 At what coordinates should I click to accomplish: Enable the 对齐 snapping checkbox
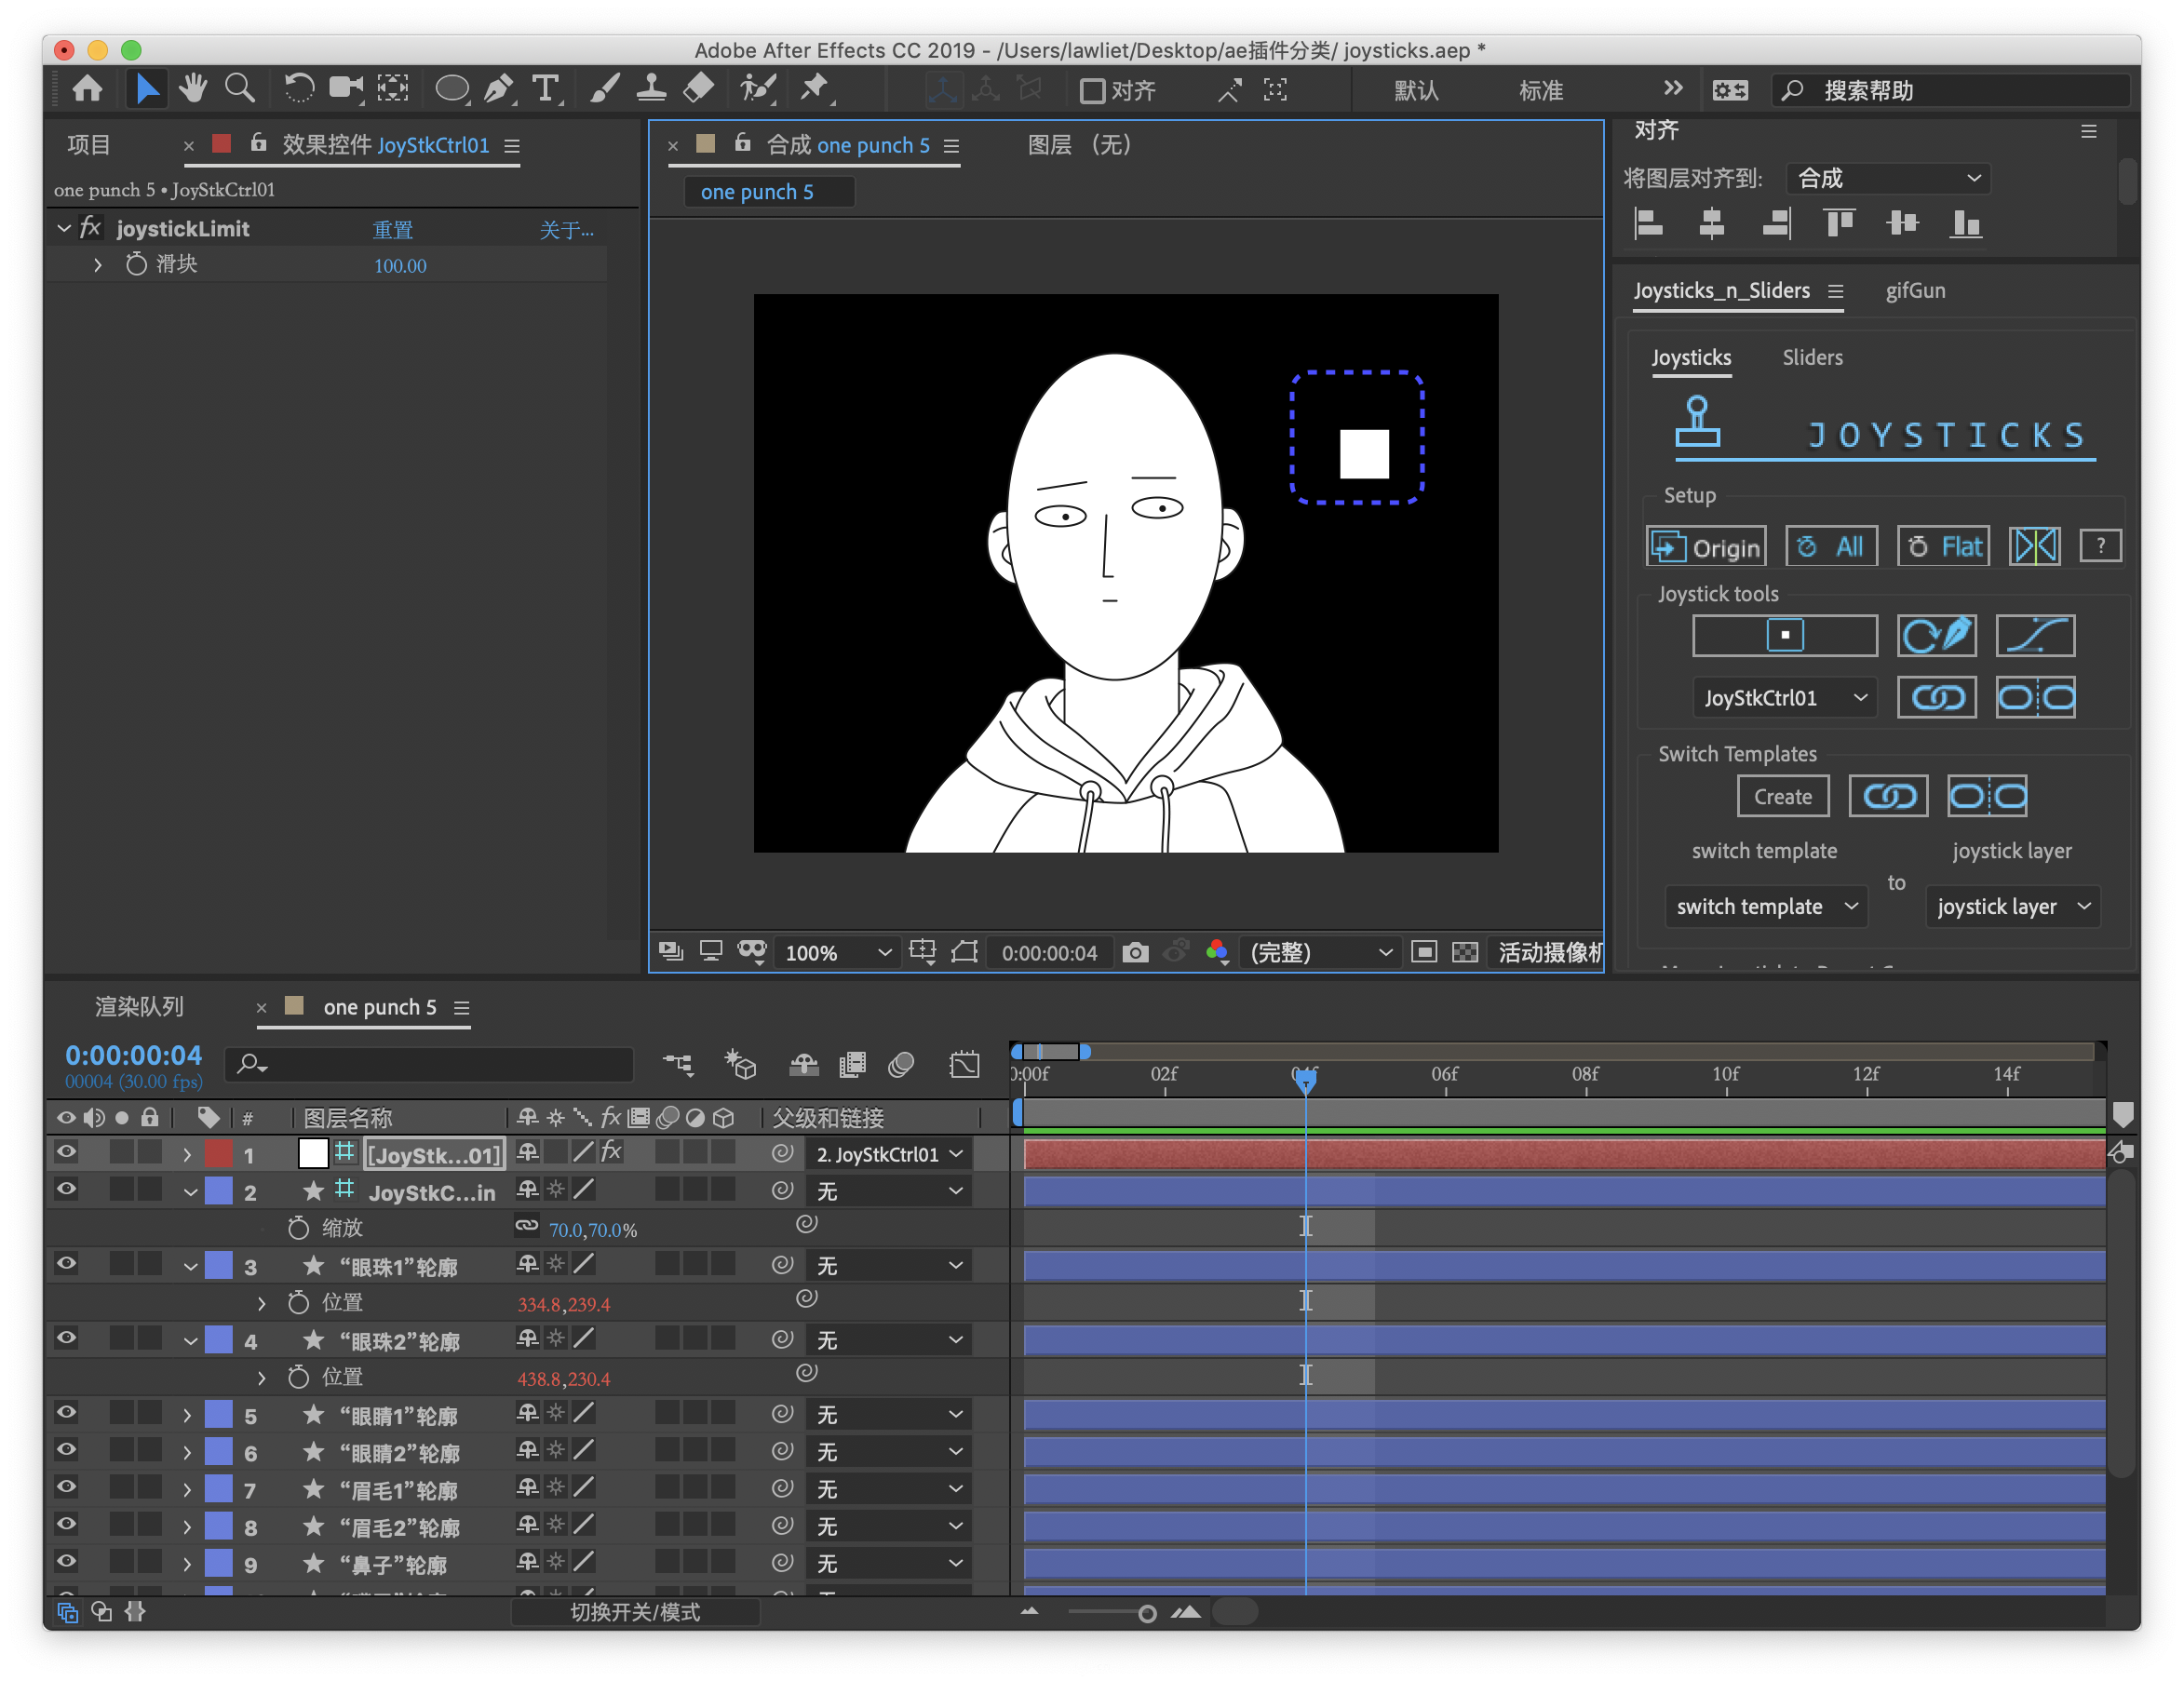pyautogui.click(x=1092, y=91)
